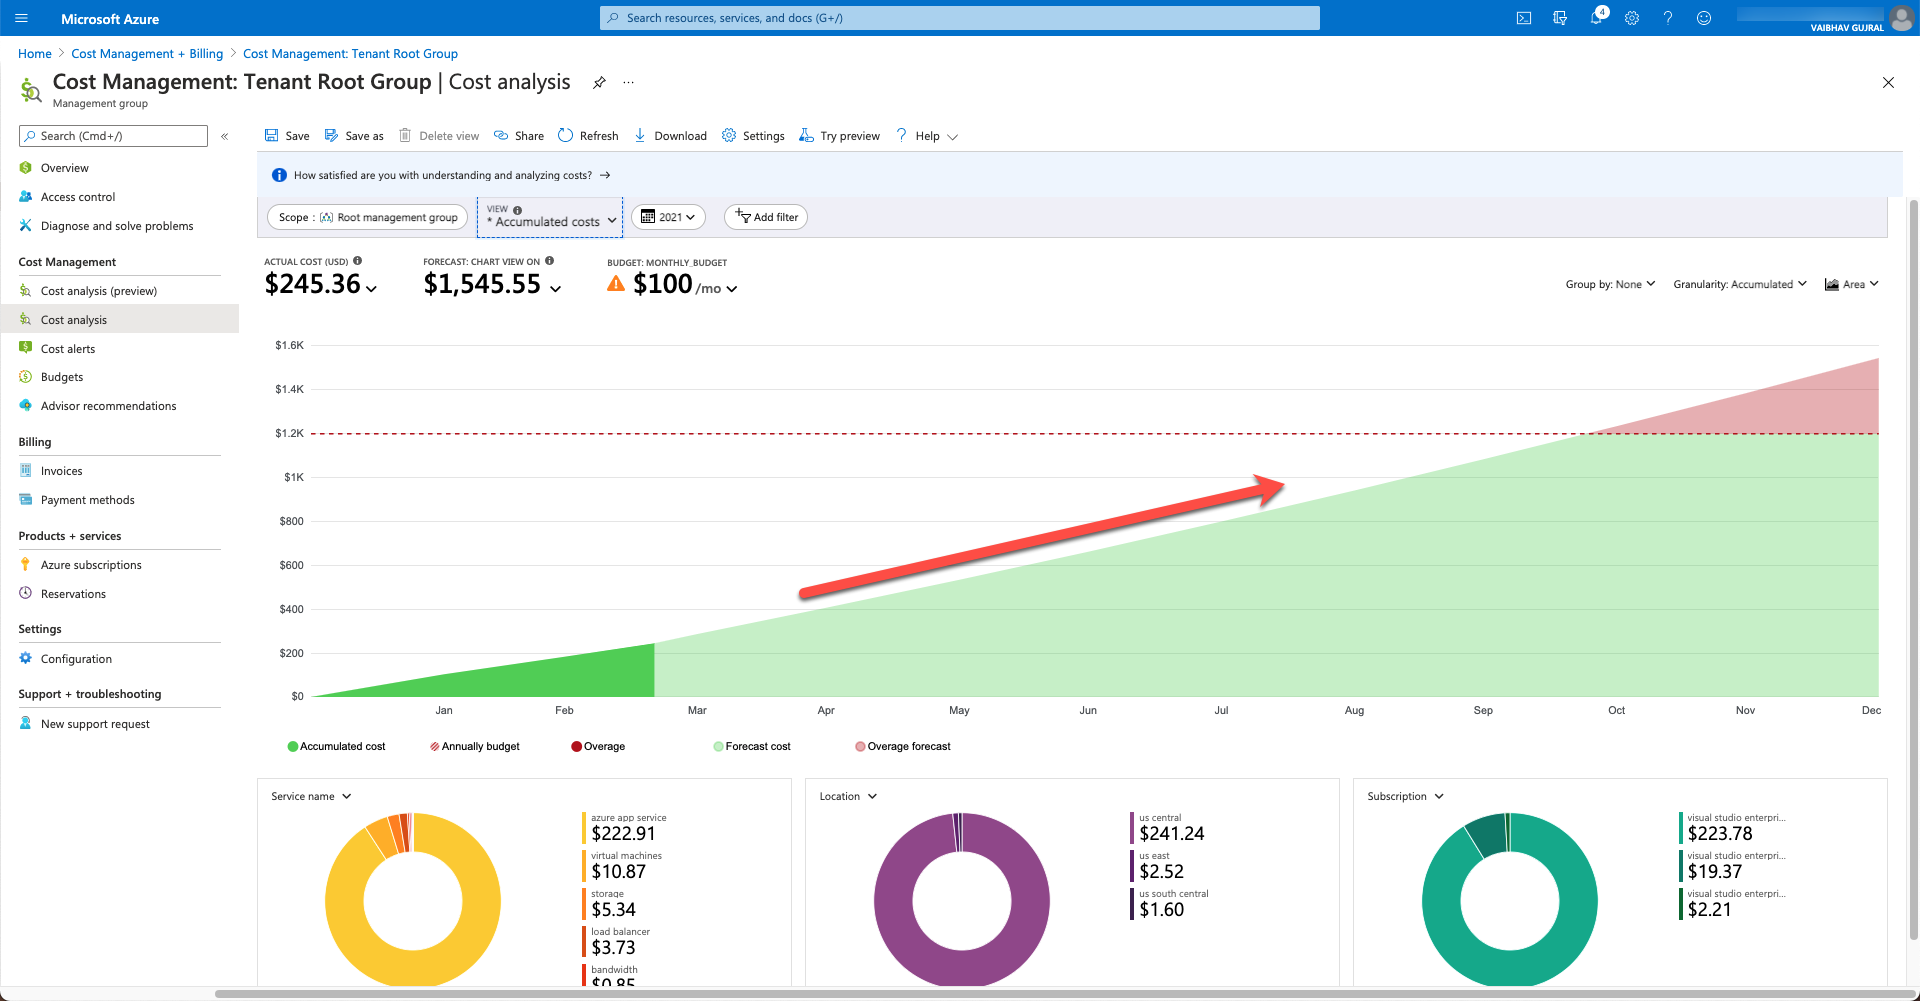The height and width of the screenshot is (1001, 1920).
Task: Toggle the Overage forecast legend item
Action: (x=903, y=747)
